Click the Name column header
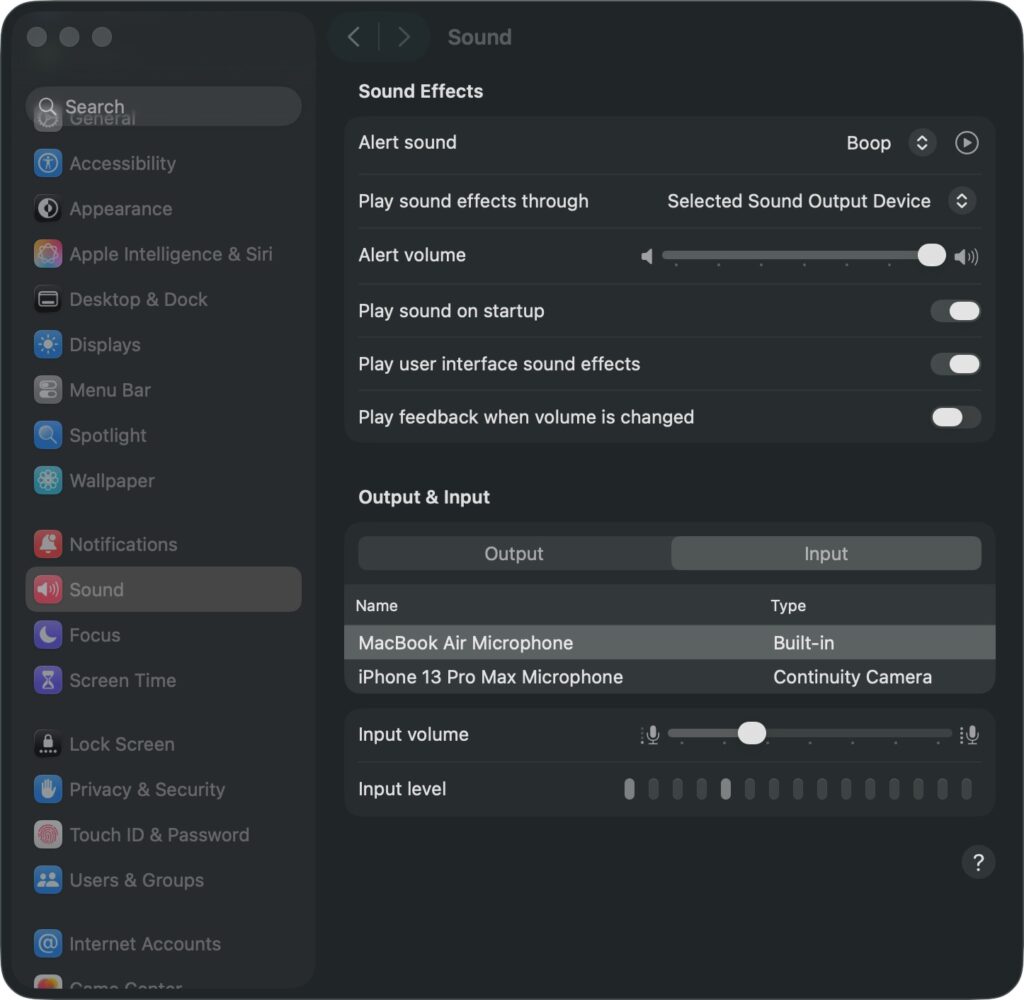Viewport: 1024px width, 1000px height. coord(377,605)
